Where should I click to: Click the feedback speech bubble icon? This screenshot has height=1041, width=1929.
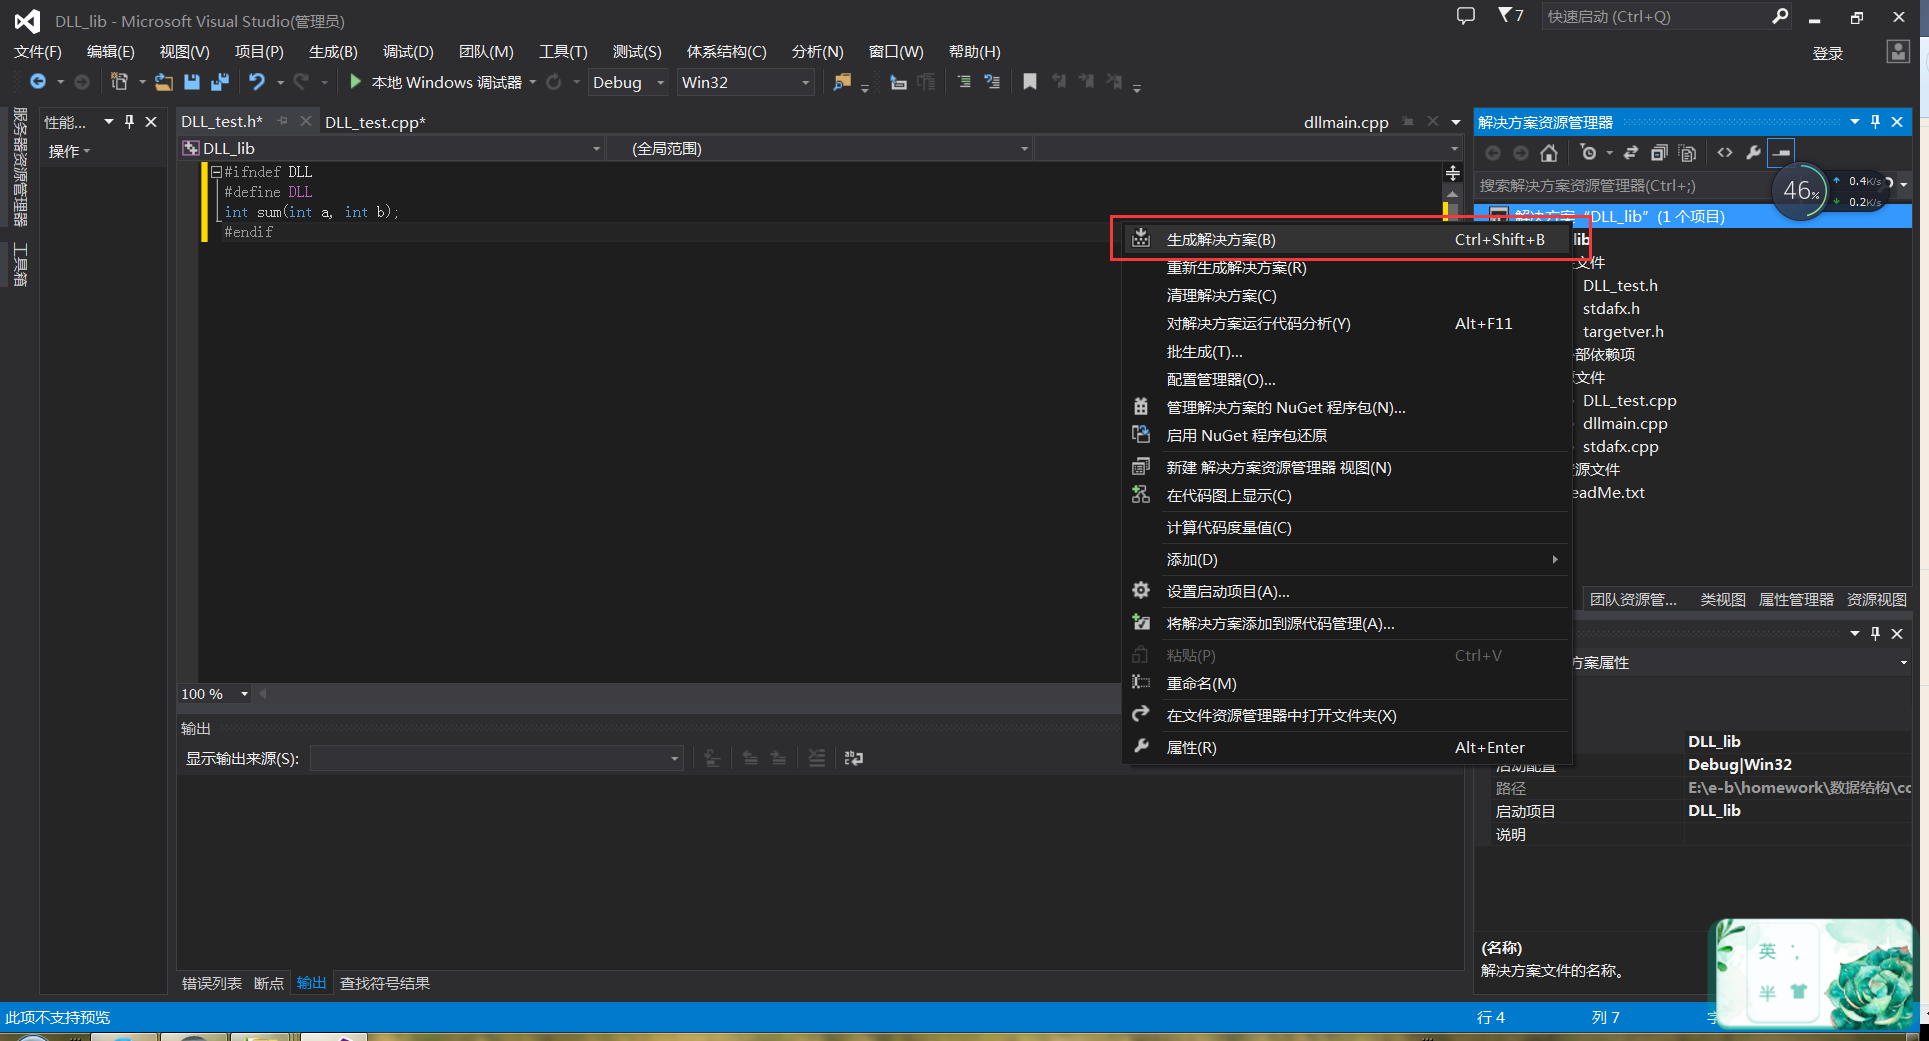1466,16
